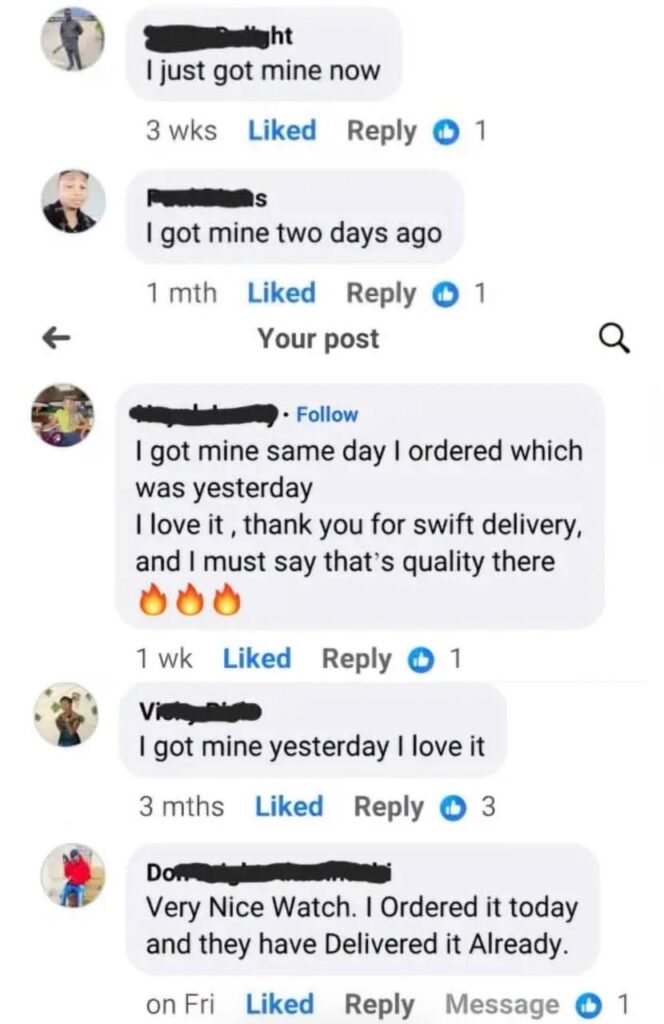Image resolution: width=664 pixels, height=1024 pixels.
Task: Open avatar of 'I got mine two days ago' commenter
Action: pyautogui.click(x=73, y=202)
